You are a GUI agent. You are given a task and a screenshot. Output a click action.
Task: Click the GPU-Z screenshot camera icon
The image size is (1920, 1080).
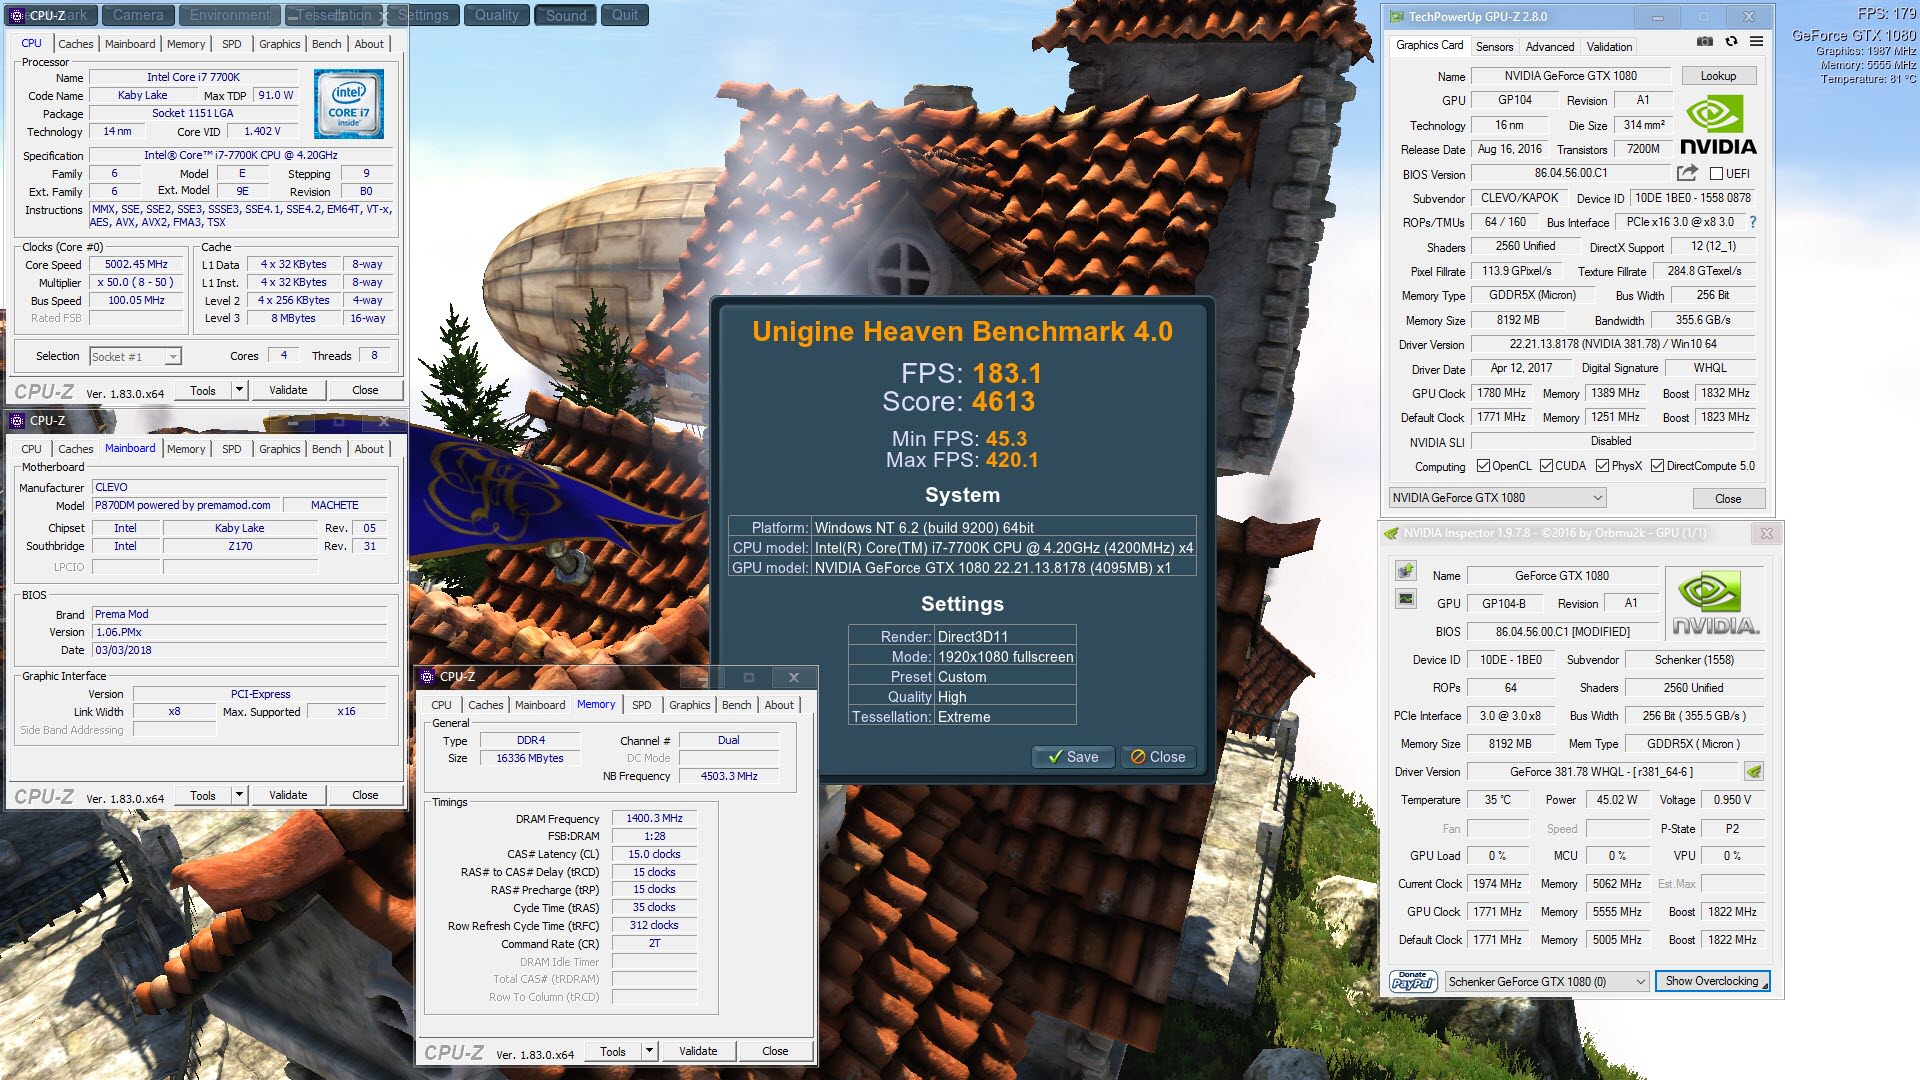click(x=1705, y=42)
